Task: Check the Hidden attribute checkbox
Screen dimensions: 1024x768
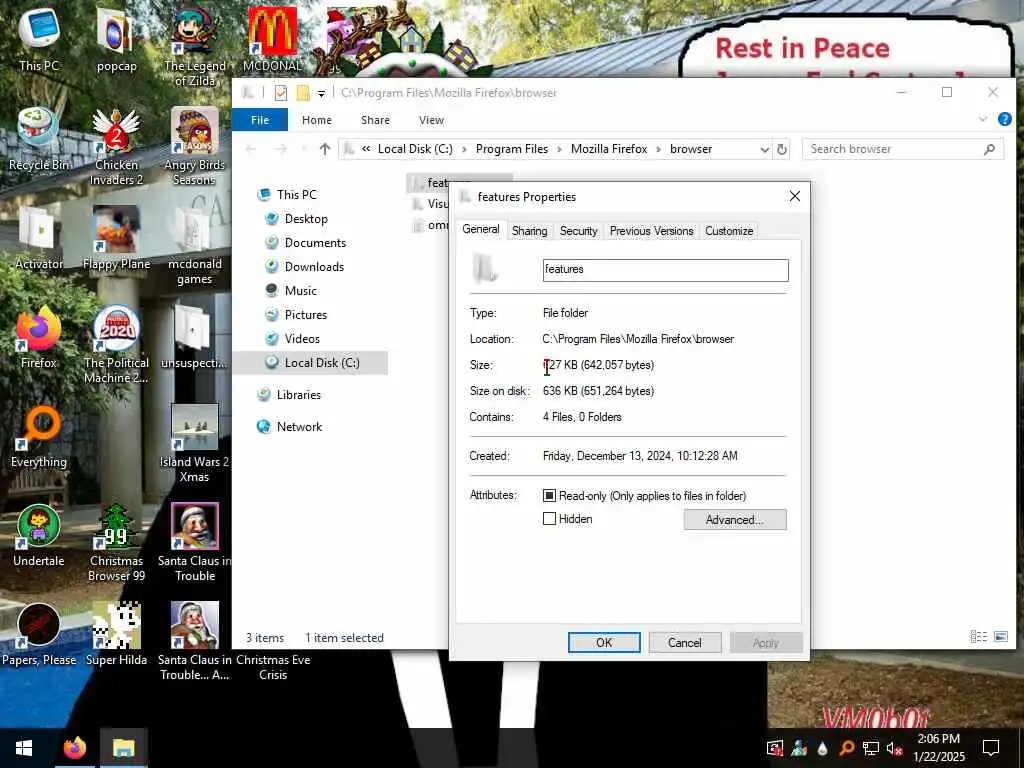Action: 549,519
